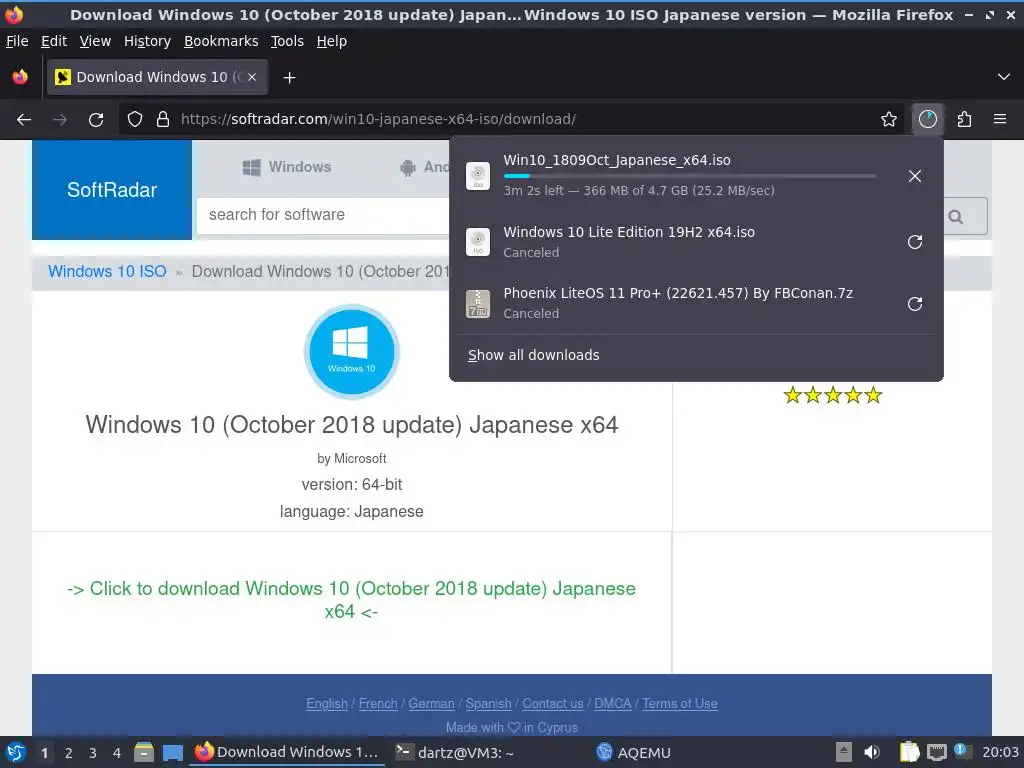Bookmark this page with the star

point(888,120)
